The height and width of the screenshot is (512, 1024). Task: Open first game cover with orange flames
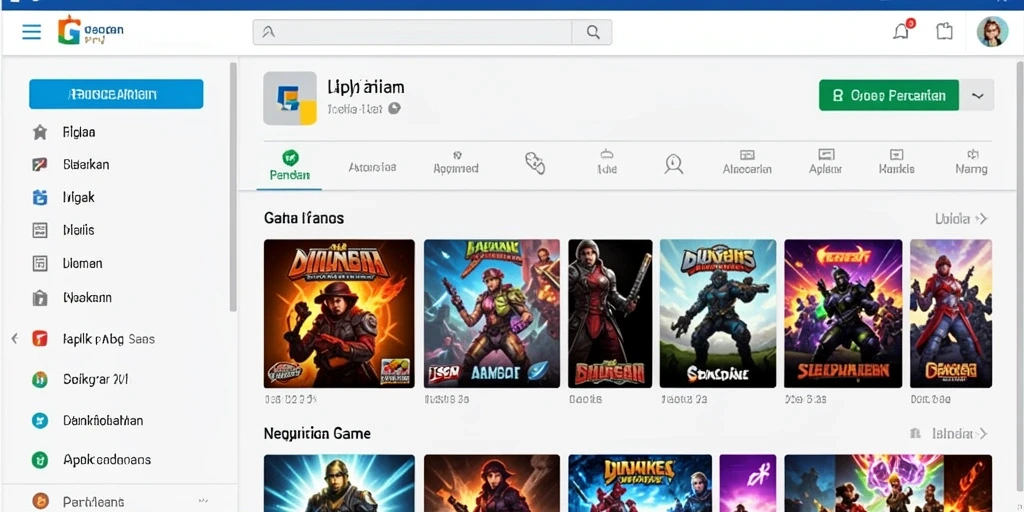point(339,313)
